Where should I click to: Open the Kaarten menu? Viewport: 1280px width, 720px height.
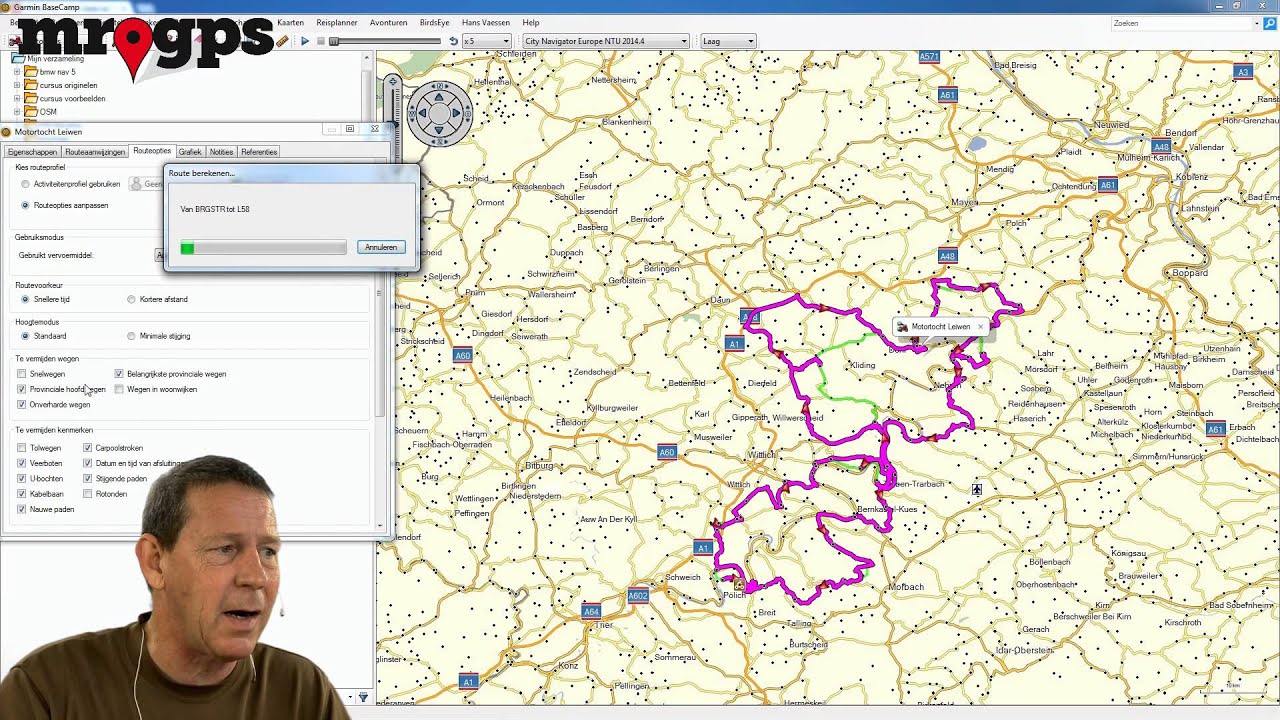coord(290,22)
